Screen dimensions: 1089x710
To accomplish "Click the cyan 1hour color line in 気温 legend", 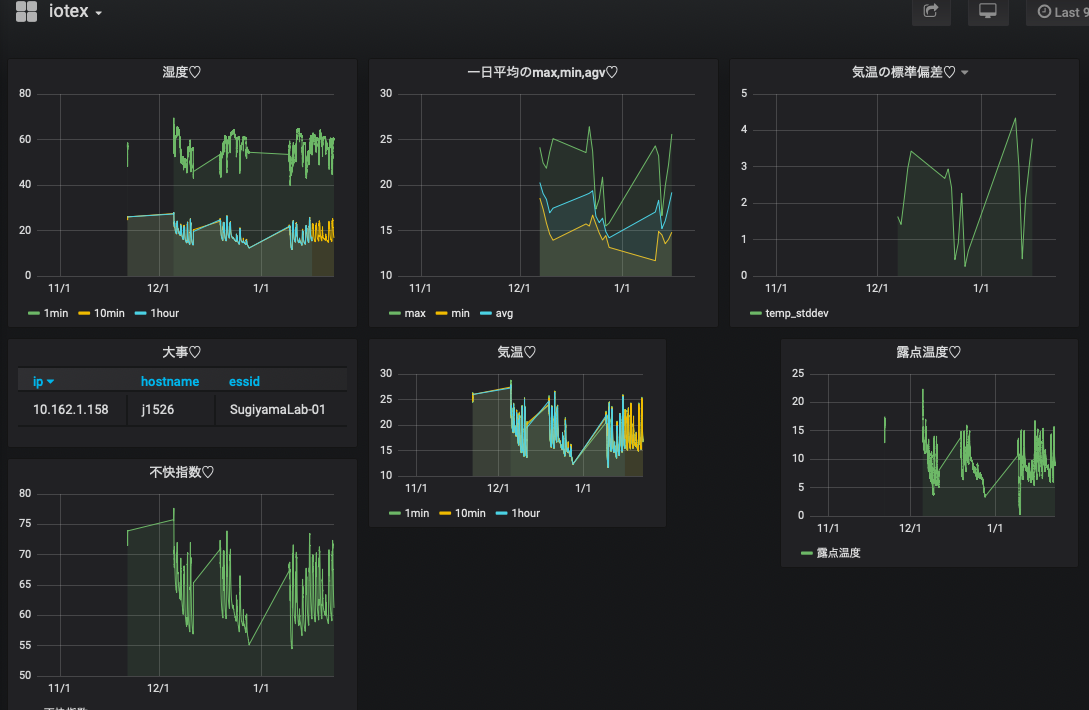I will pos(500,513).
